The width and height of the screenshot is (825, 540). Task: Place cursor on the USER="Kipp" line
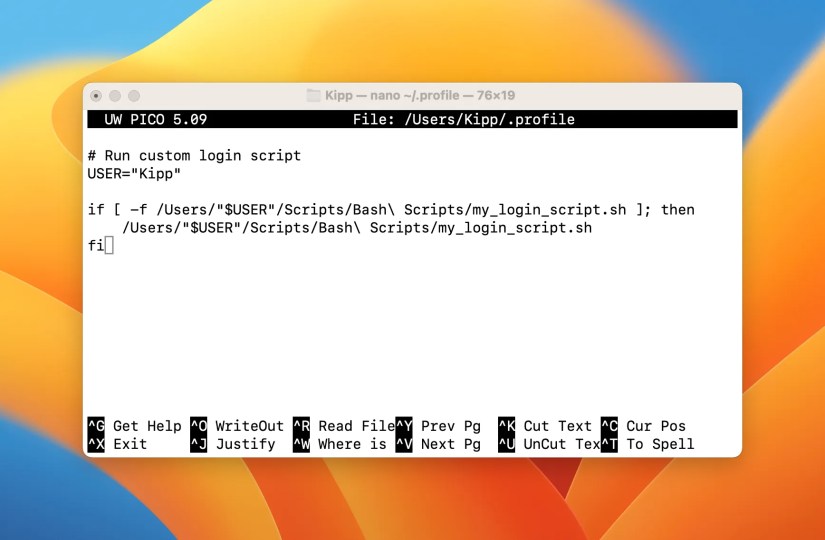click(134, 174)
